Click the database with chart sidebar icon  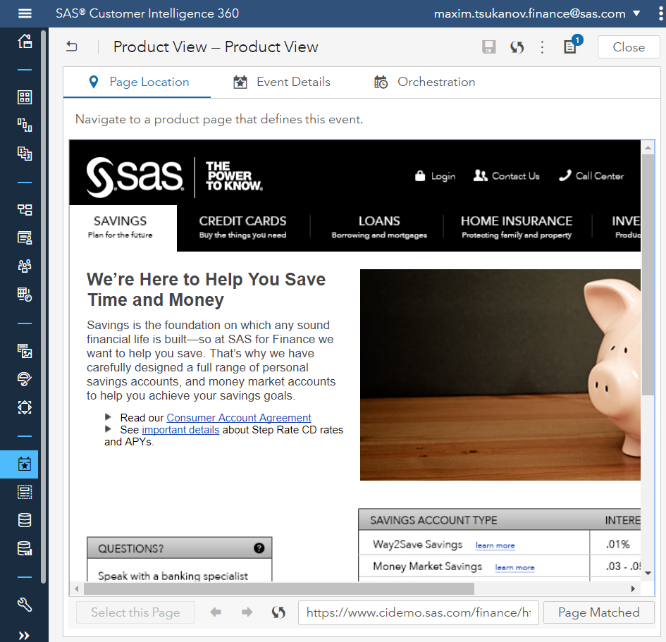[25, 549]
